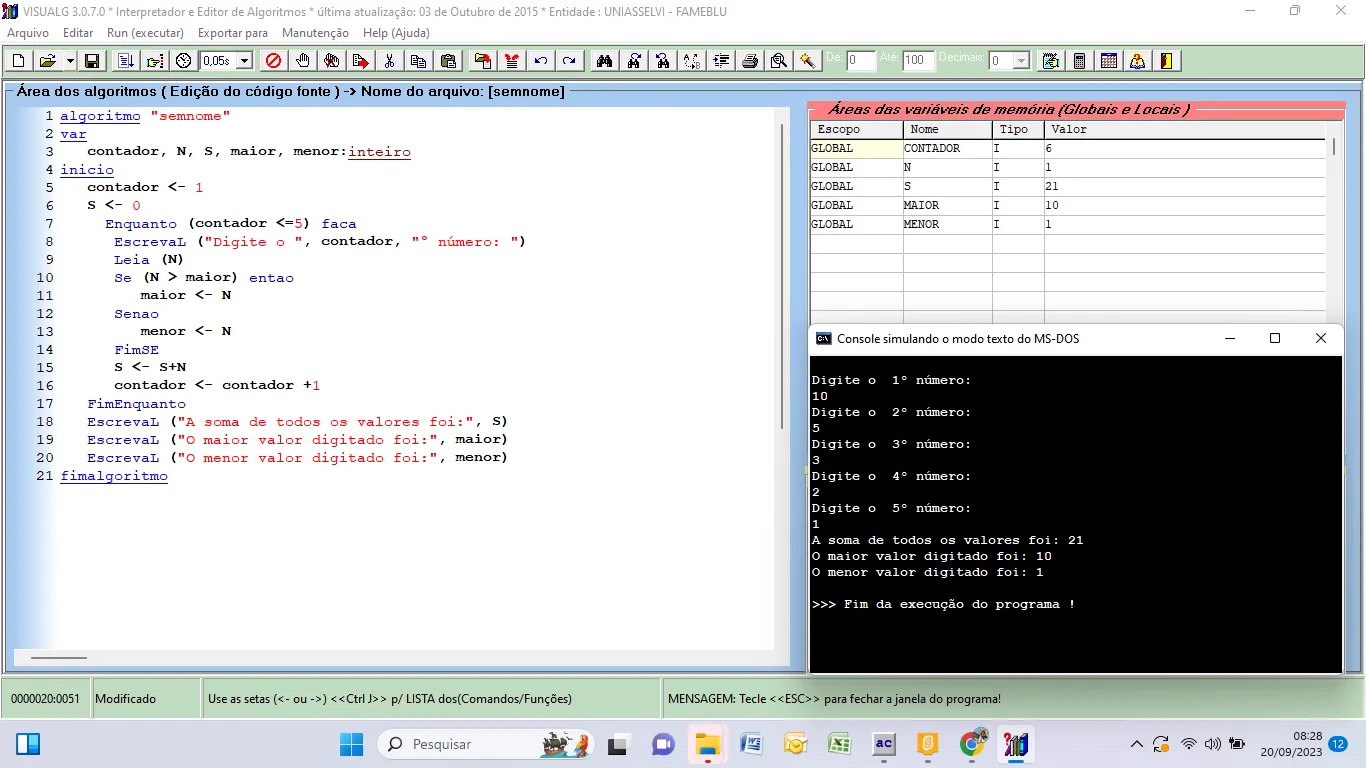Open the 0,05s timer delay dropdown
The width and height of the screenshot is (1366, 768).
click(244, 61)
